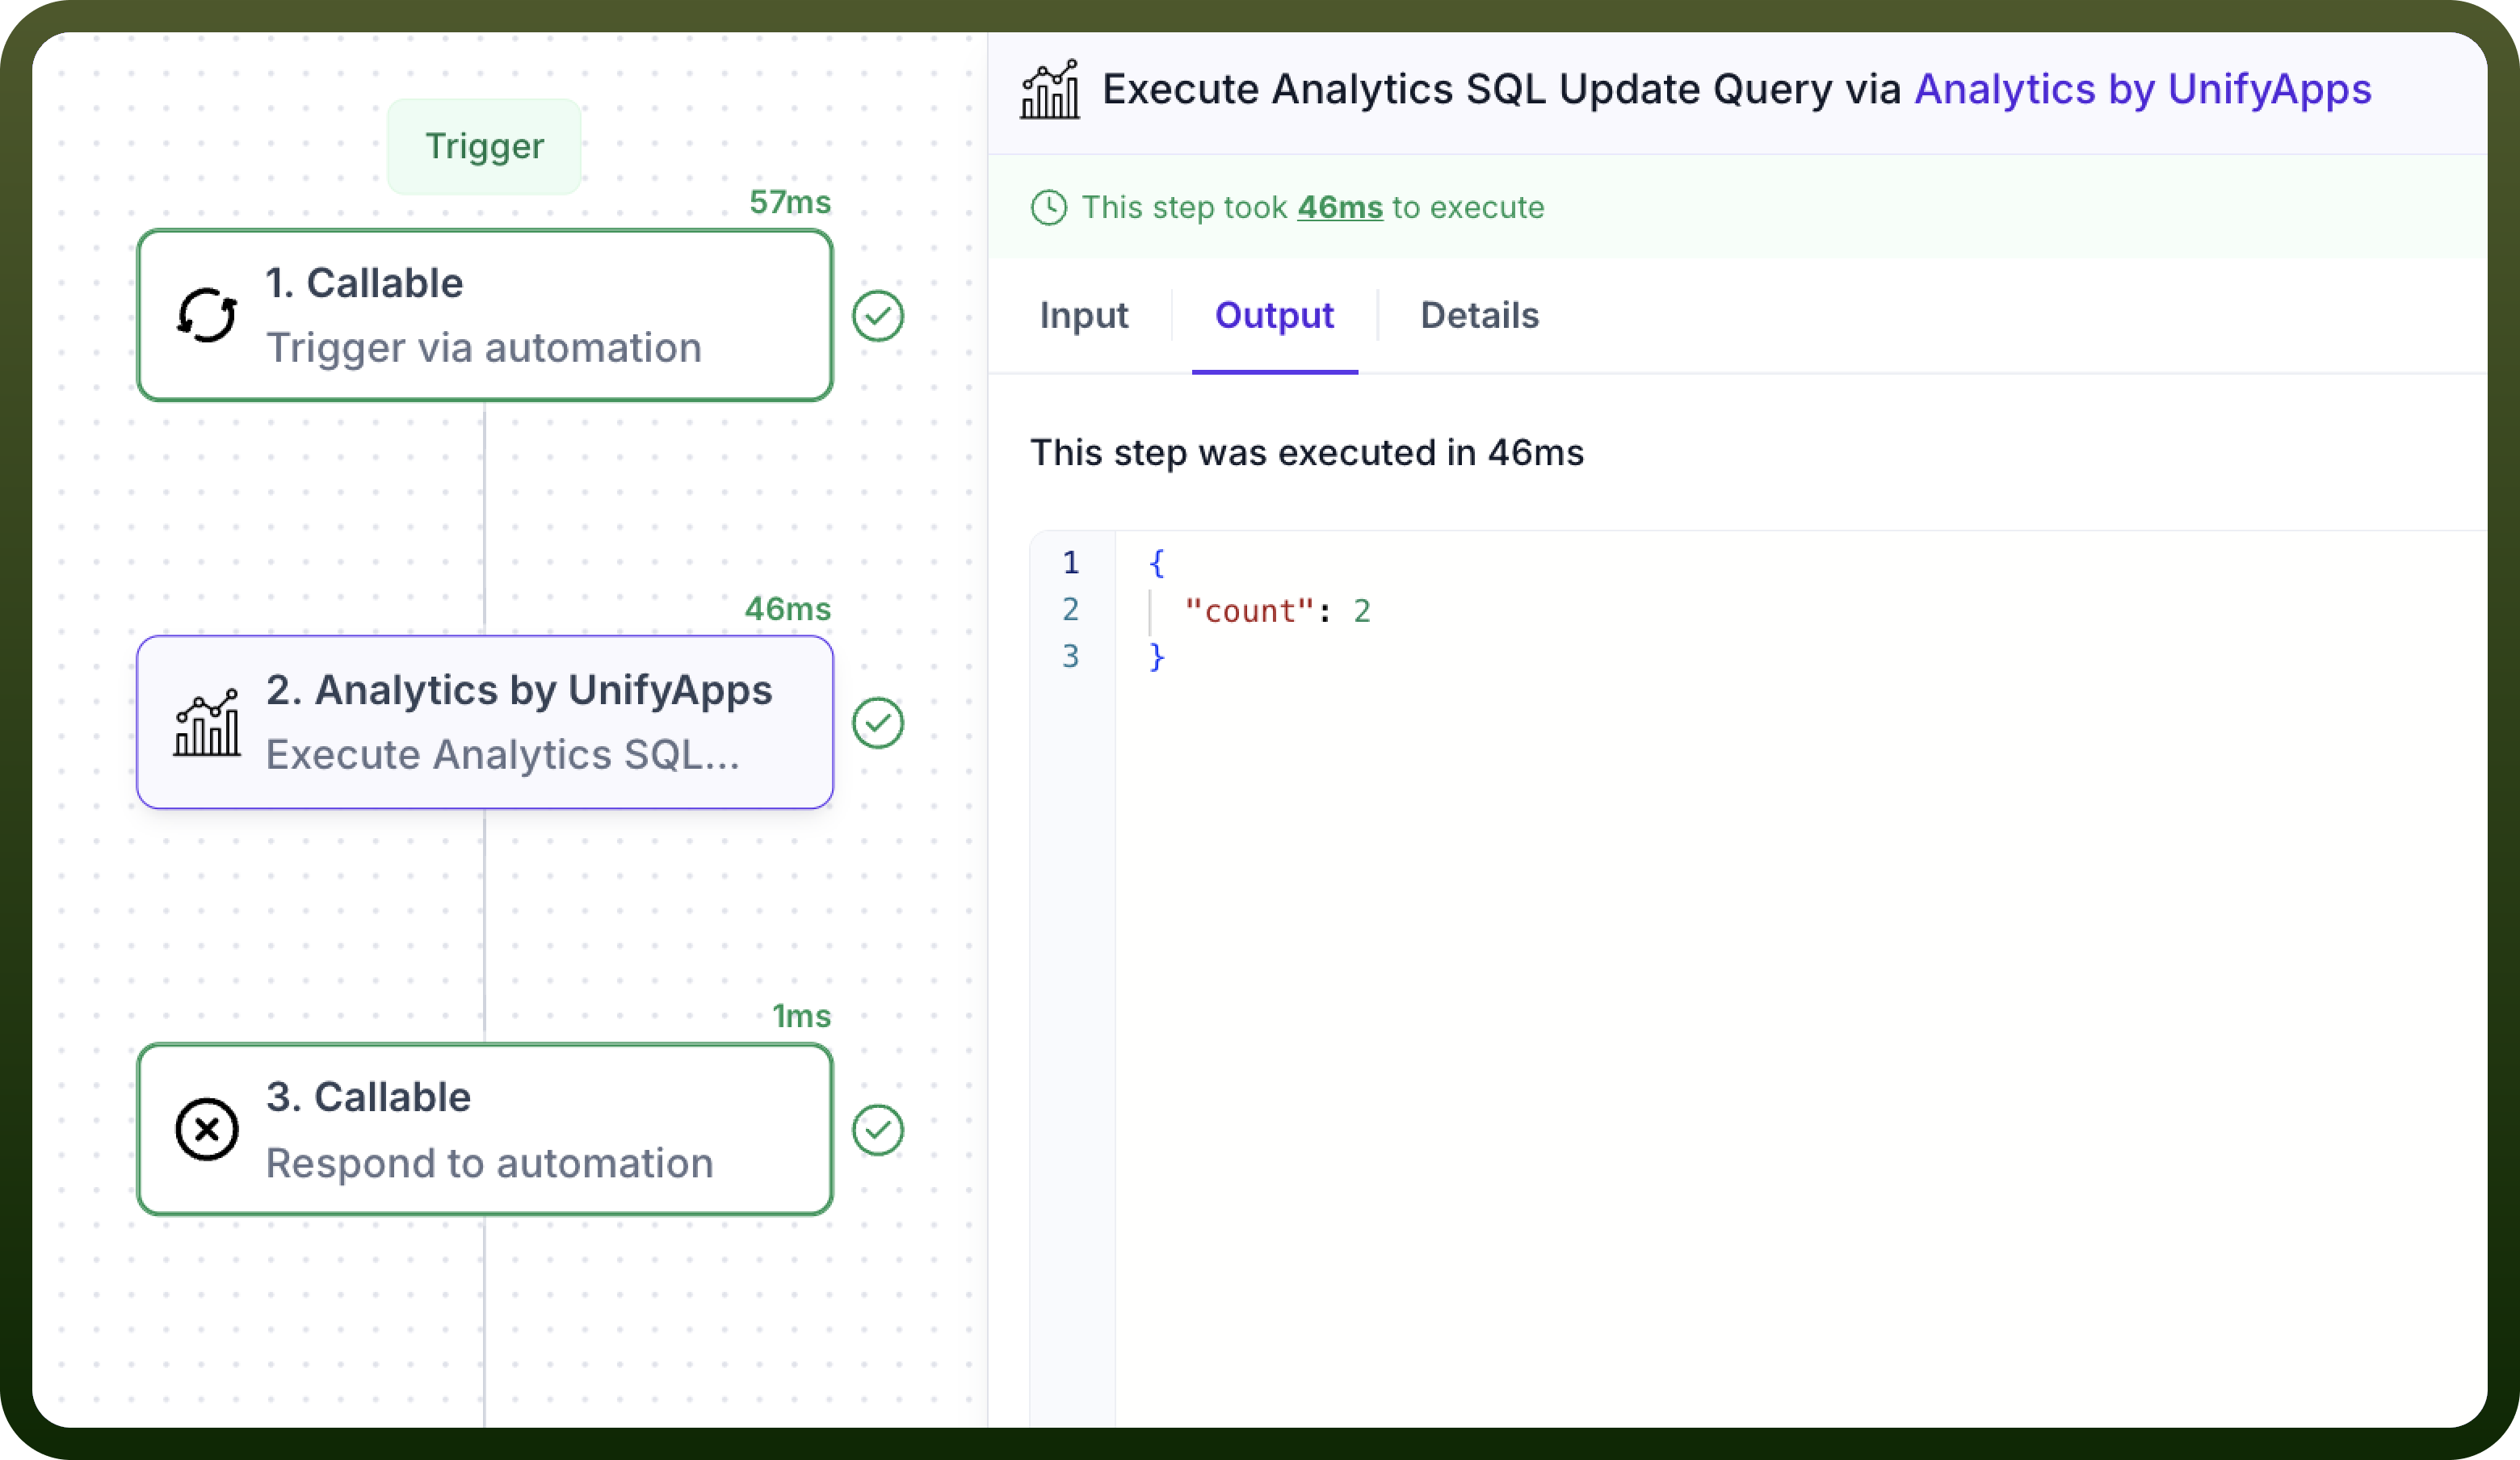Screen dimensions: 2520x1460
Task: Click the "Execute Analytics SQL..." subtitle
Action: (x=503, y=754)
